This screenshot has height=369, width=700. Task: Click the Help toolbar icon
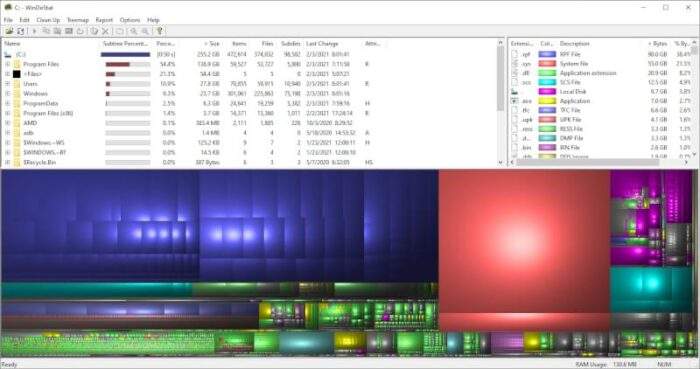[159, 31]
